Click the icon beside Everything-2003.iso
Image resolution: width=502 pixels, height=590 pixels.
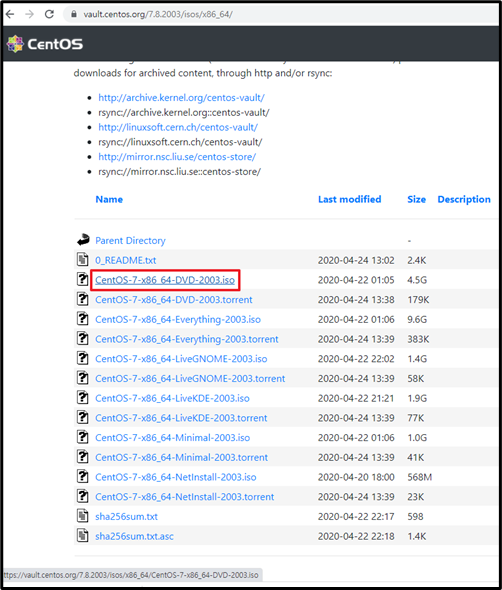(83, 318)
